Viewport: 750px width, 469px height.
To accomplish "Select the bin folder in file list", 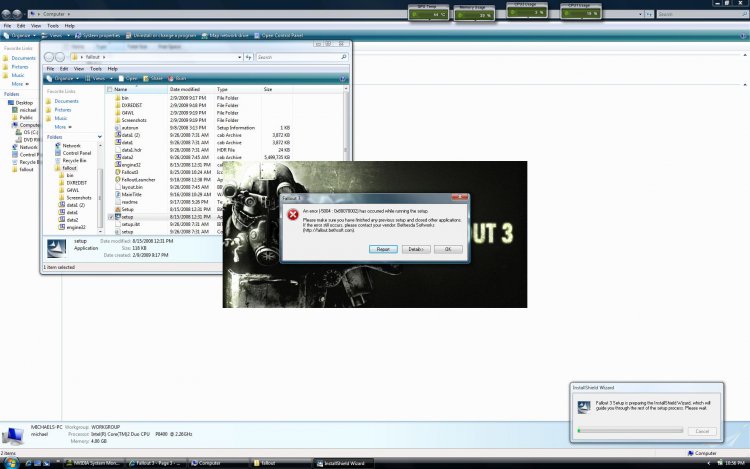I will click(125, 98).
